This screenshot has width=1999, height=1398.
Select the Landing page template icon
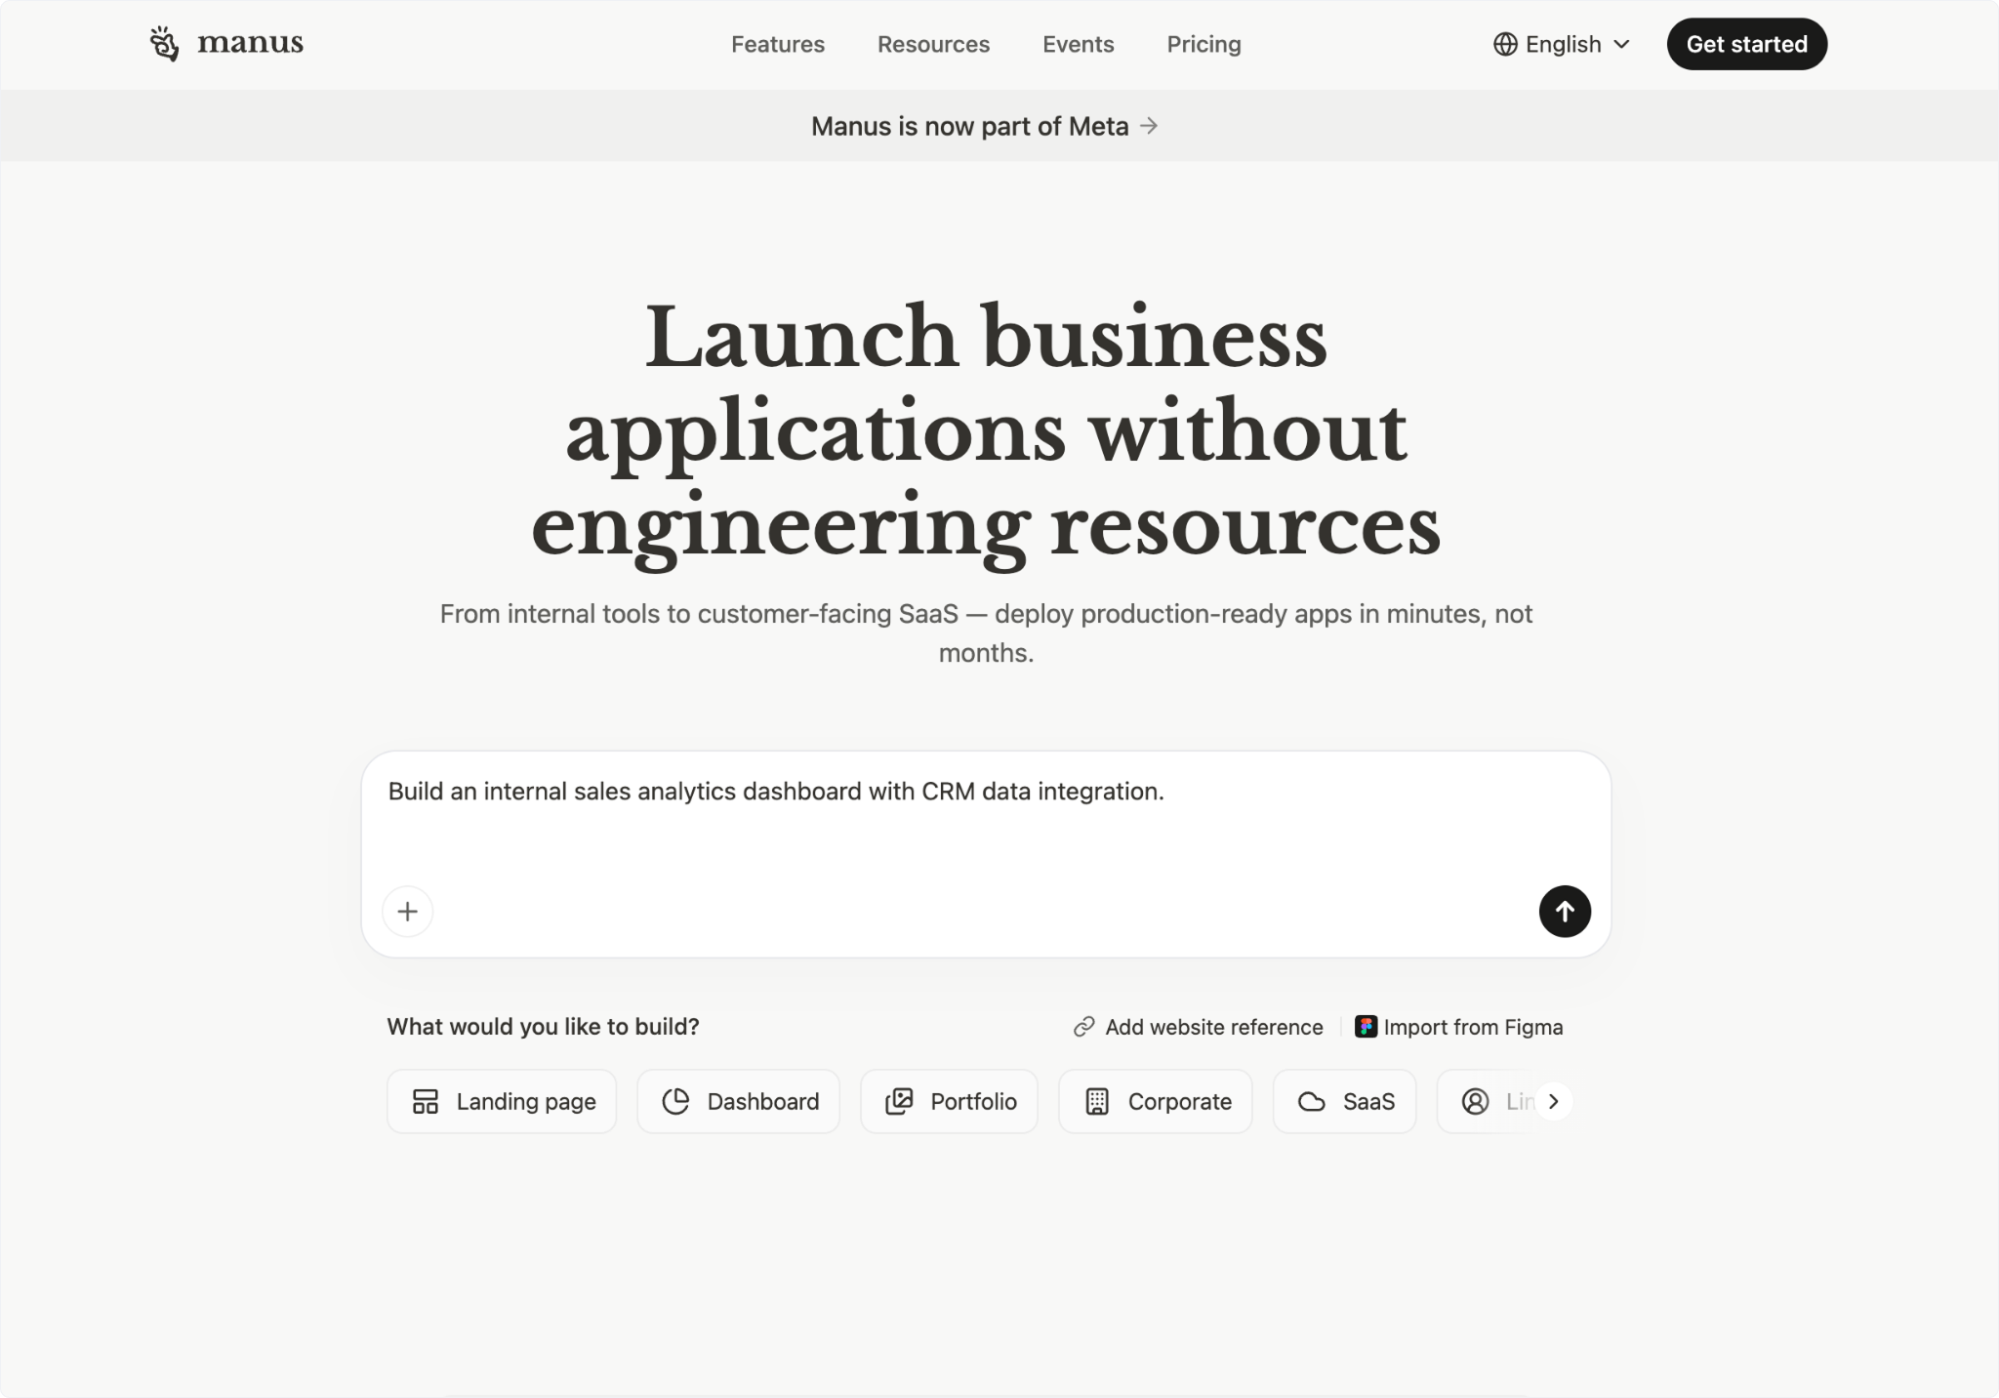[x=425, y=1101]
